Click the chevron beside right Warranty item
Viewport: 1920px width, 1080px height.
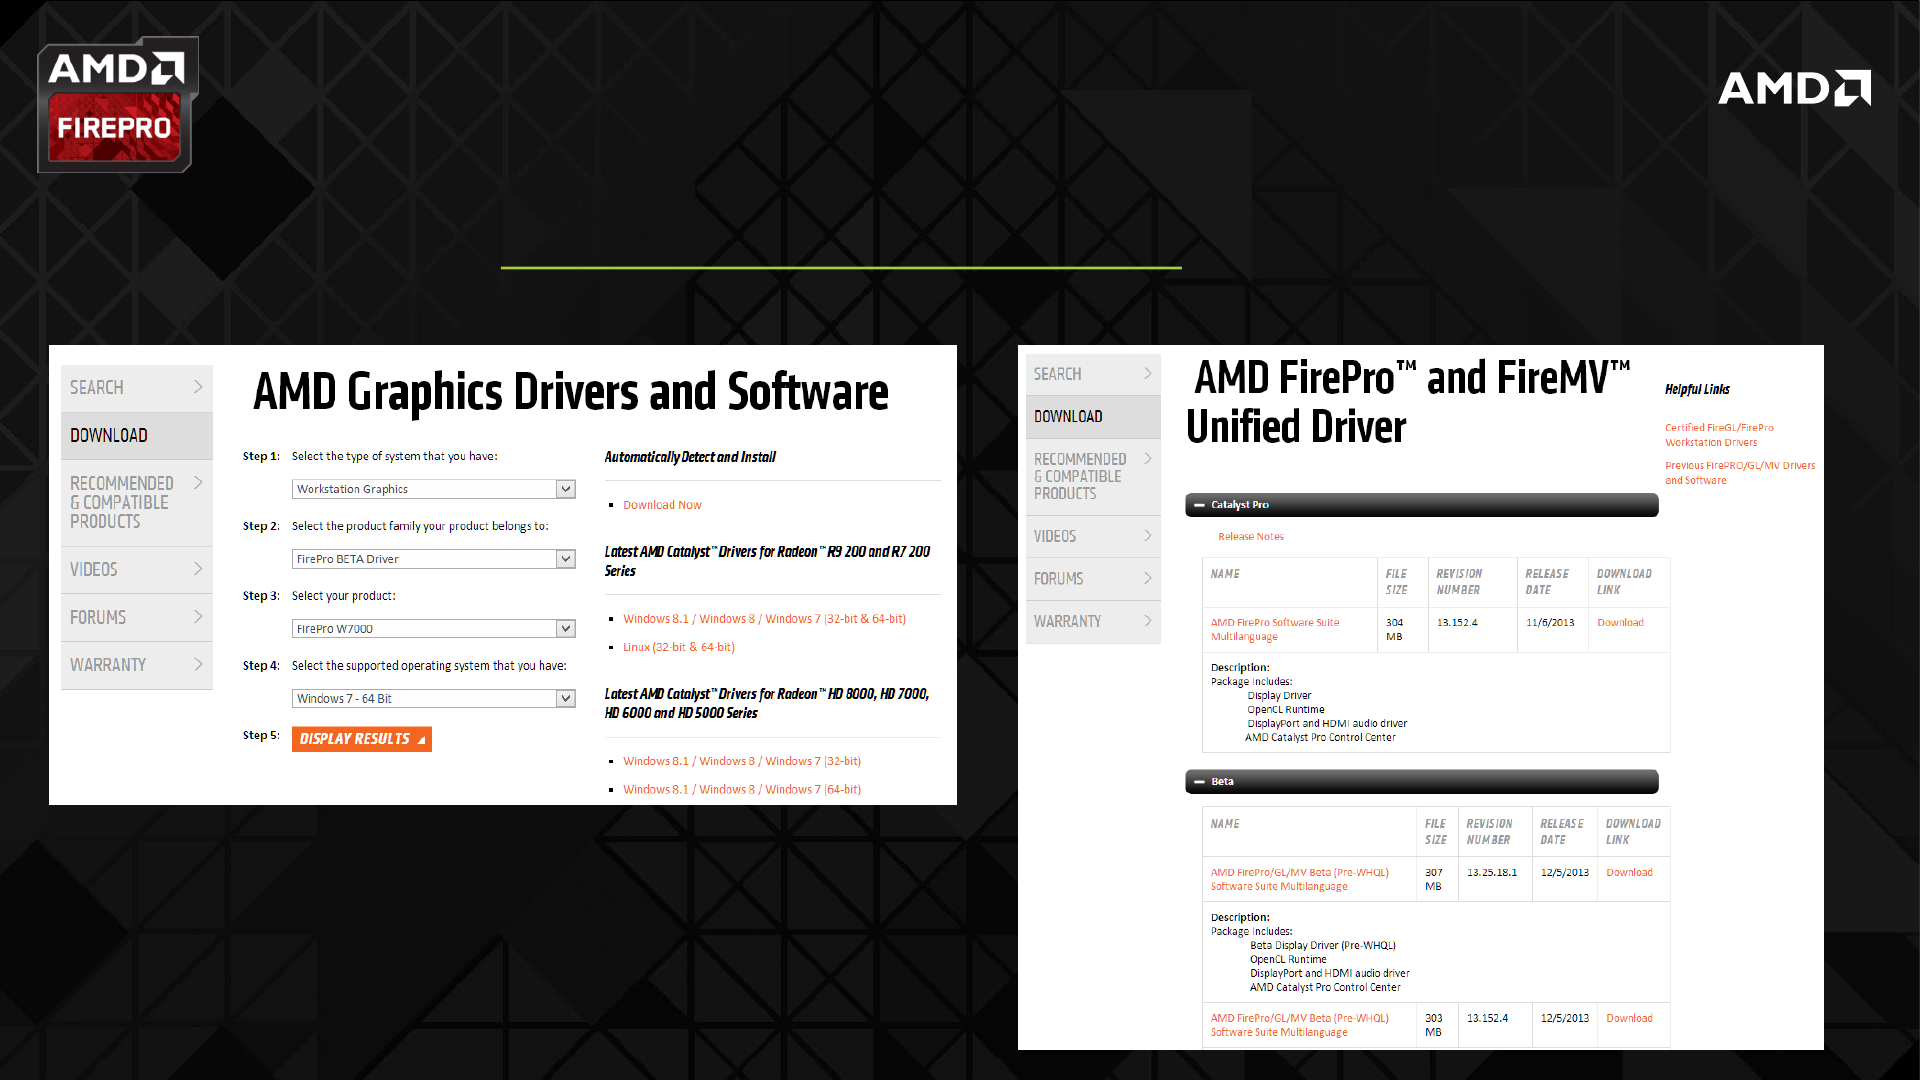coord(1148,621)
